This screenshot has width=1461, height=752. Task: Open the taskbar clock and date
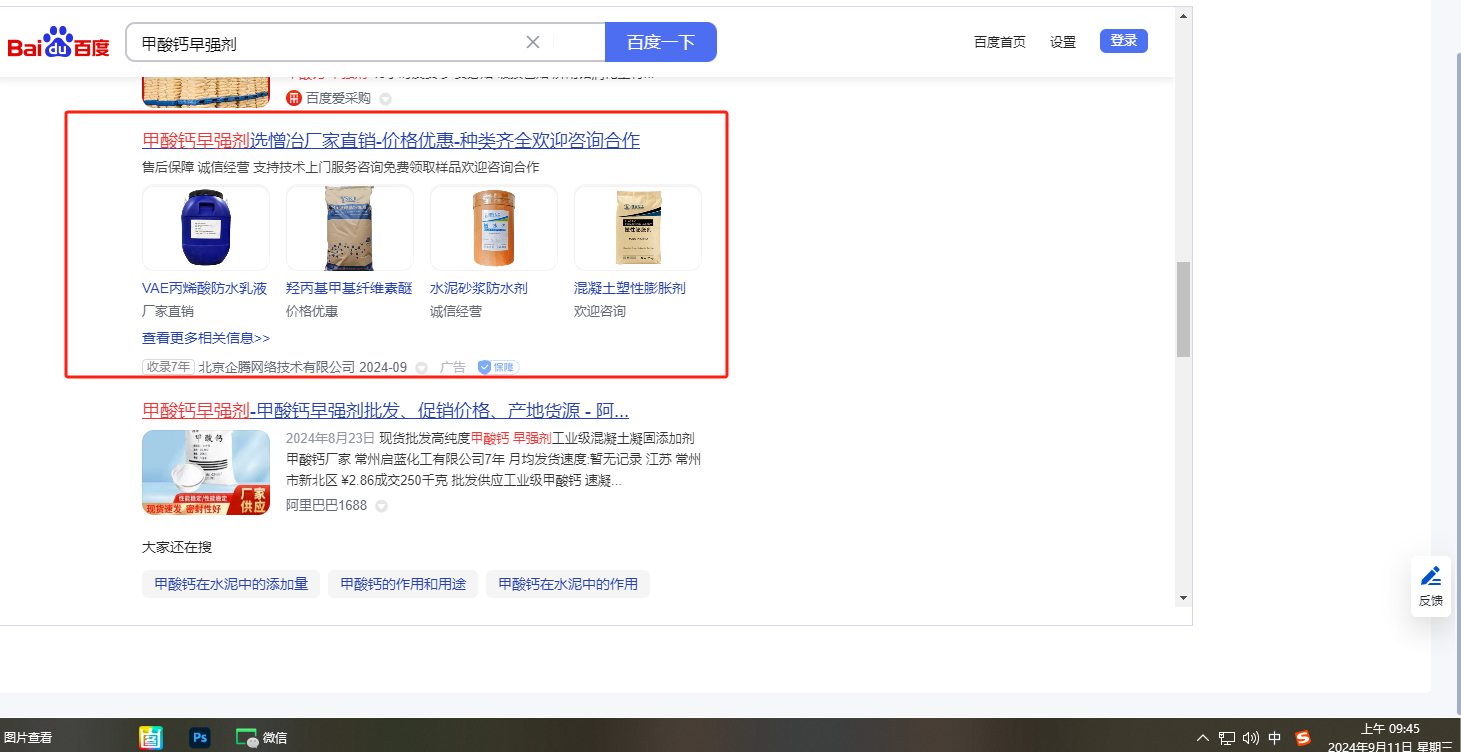[1390, 737]
